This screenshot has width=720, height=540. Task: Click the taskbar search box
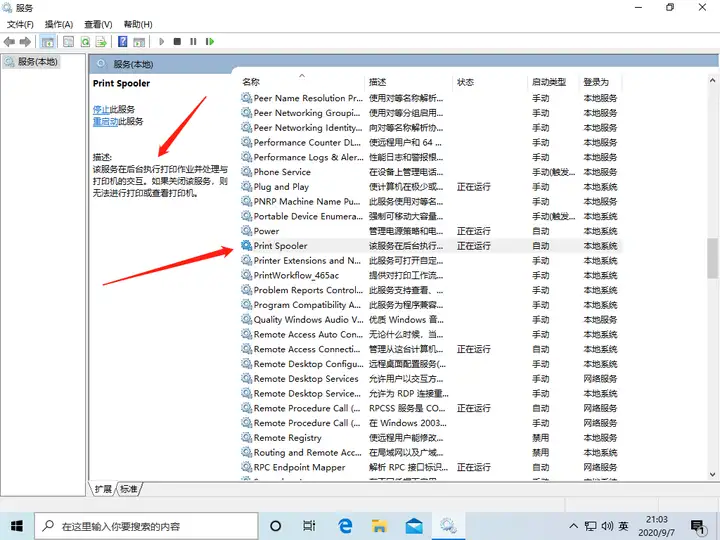146,526
